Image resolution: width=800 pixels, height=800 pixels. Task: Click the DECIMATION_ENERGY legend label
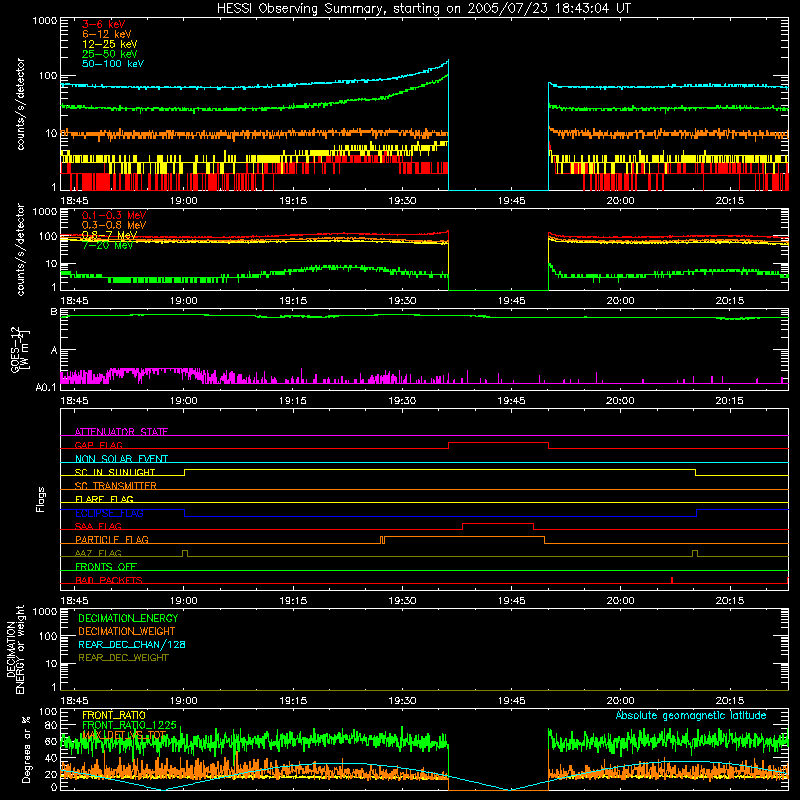pyautogui.click(x=128, y=618)
